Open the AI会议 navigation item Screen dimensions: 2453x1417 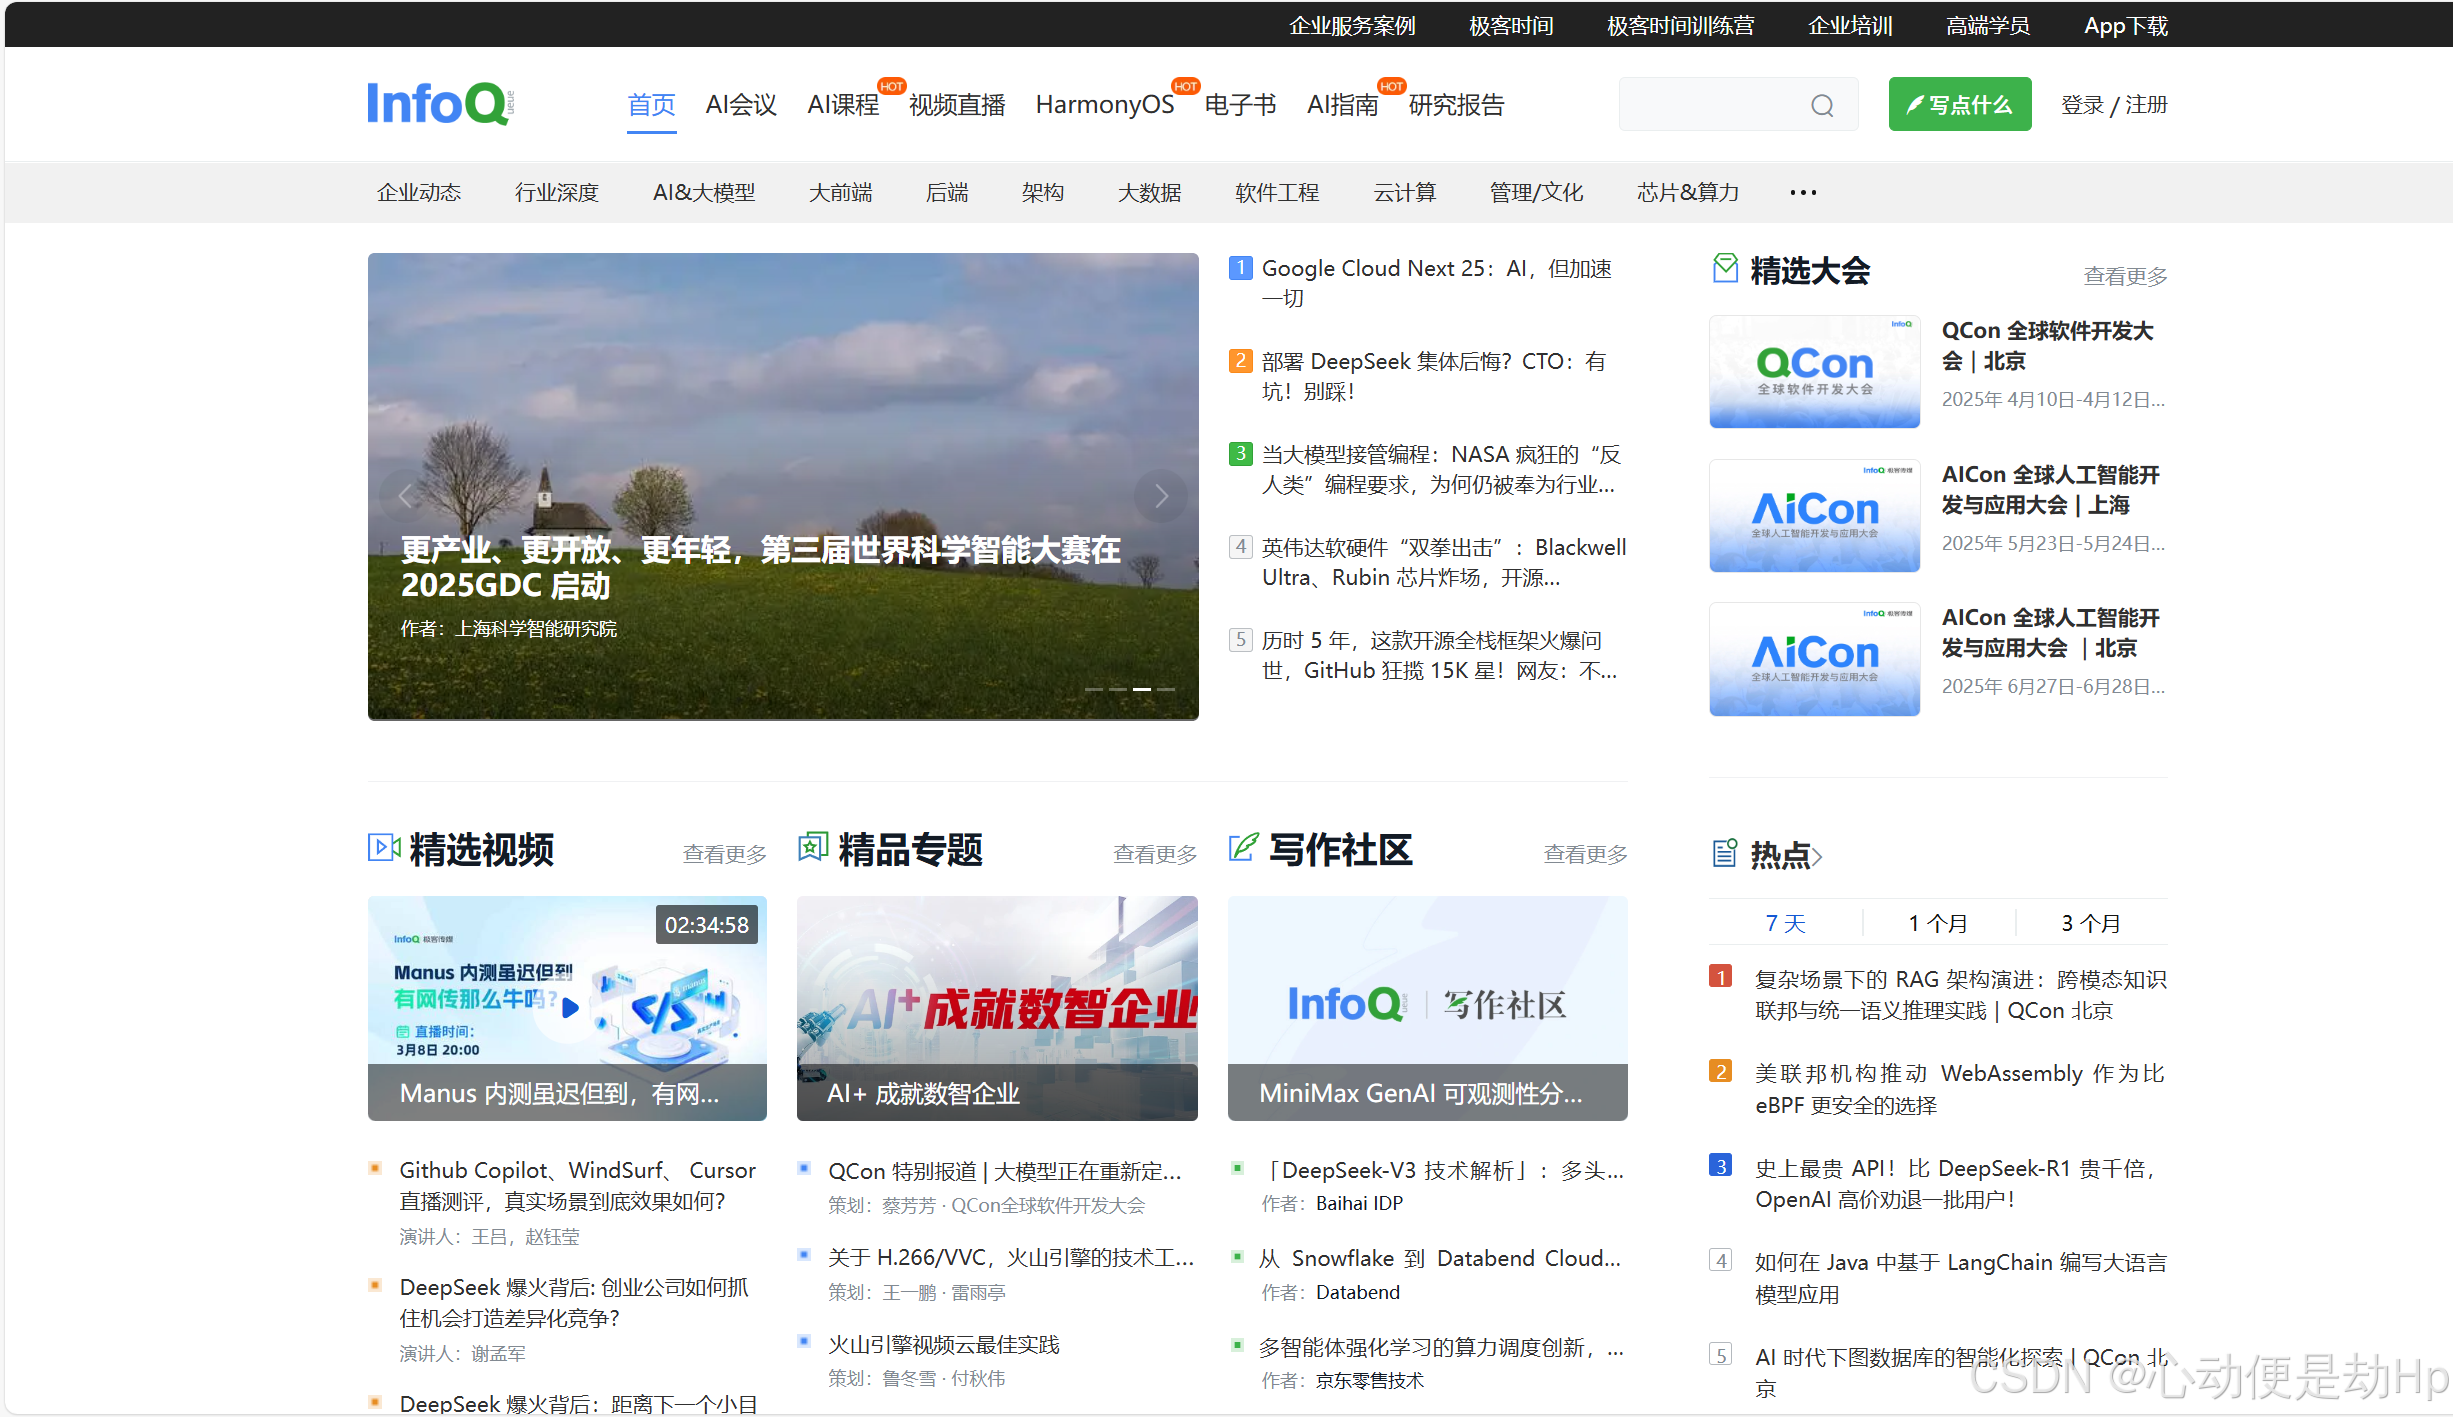(741, 105)
